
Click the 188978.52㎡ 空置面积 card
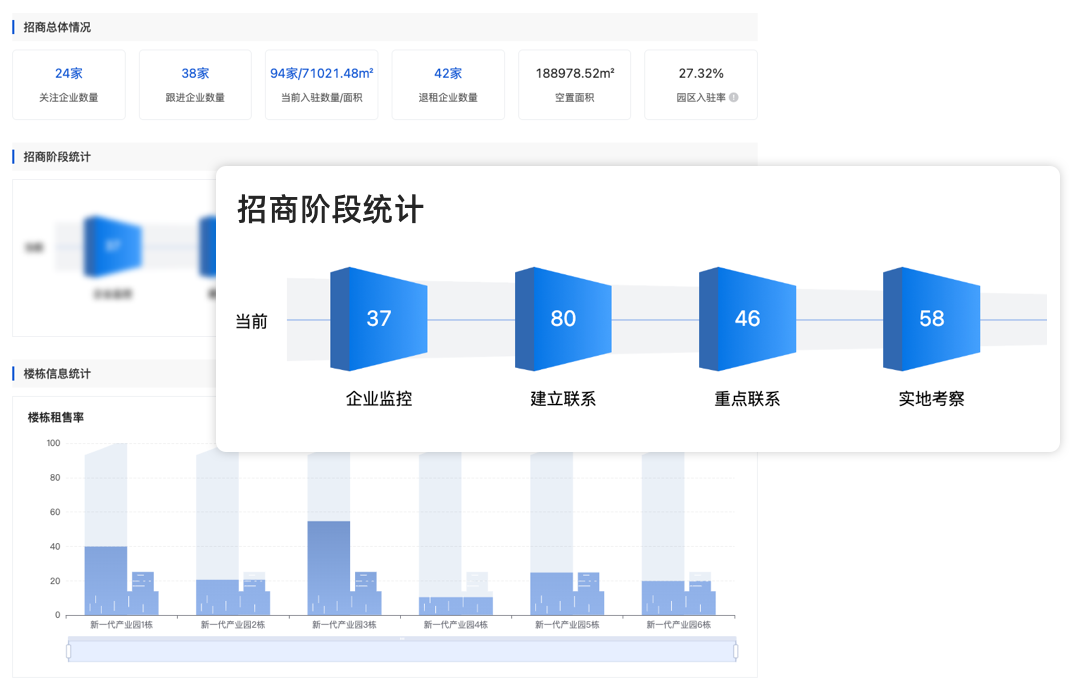point(574,84)
